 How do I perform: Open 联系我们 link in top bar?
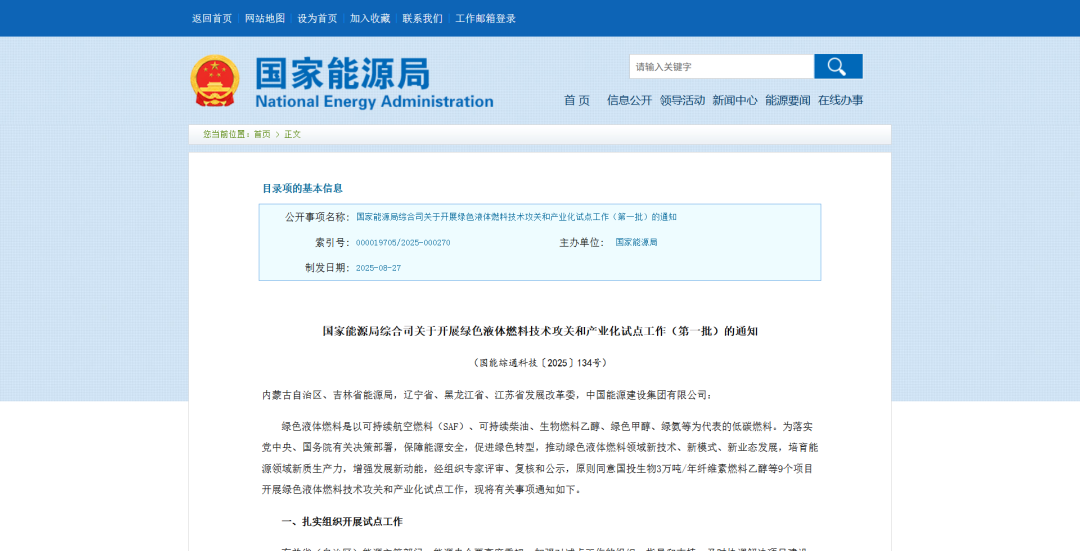422,19
